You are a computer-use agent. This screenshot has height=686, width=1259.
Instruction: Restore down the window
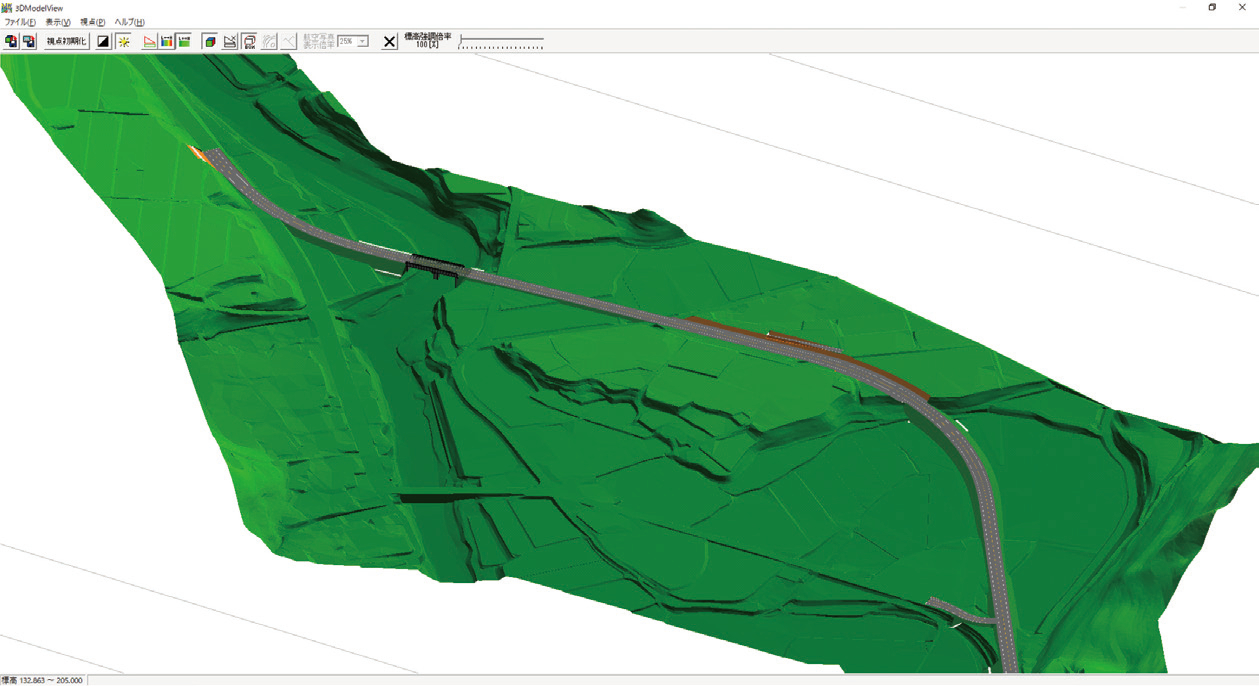pyautogui.click(x=1212, y=7)
